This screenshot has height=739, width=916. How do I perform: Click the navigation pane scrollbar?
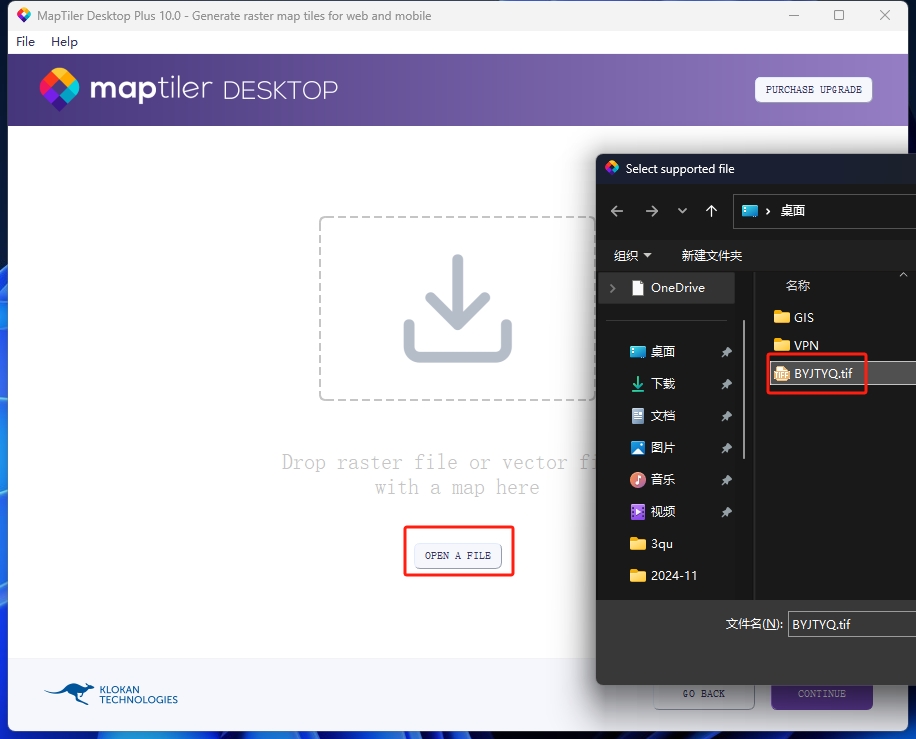tap(744, 390)
